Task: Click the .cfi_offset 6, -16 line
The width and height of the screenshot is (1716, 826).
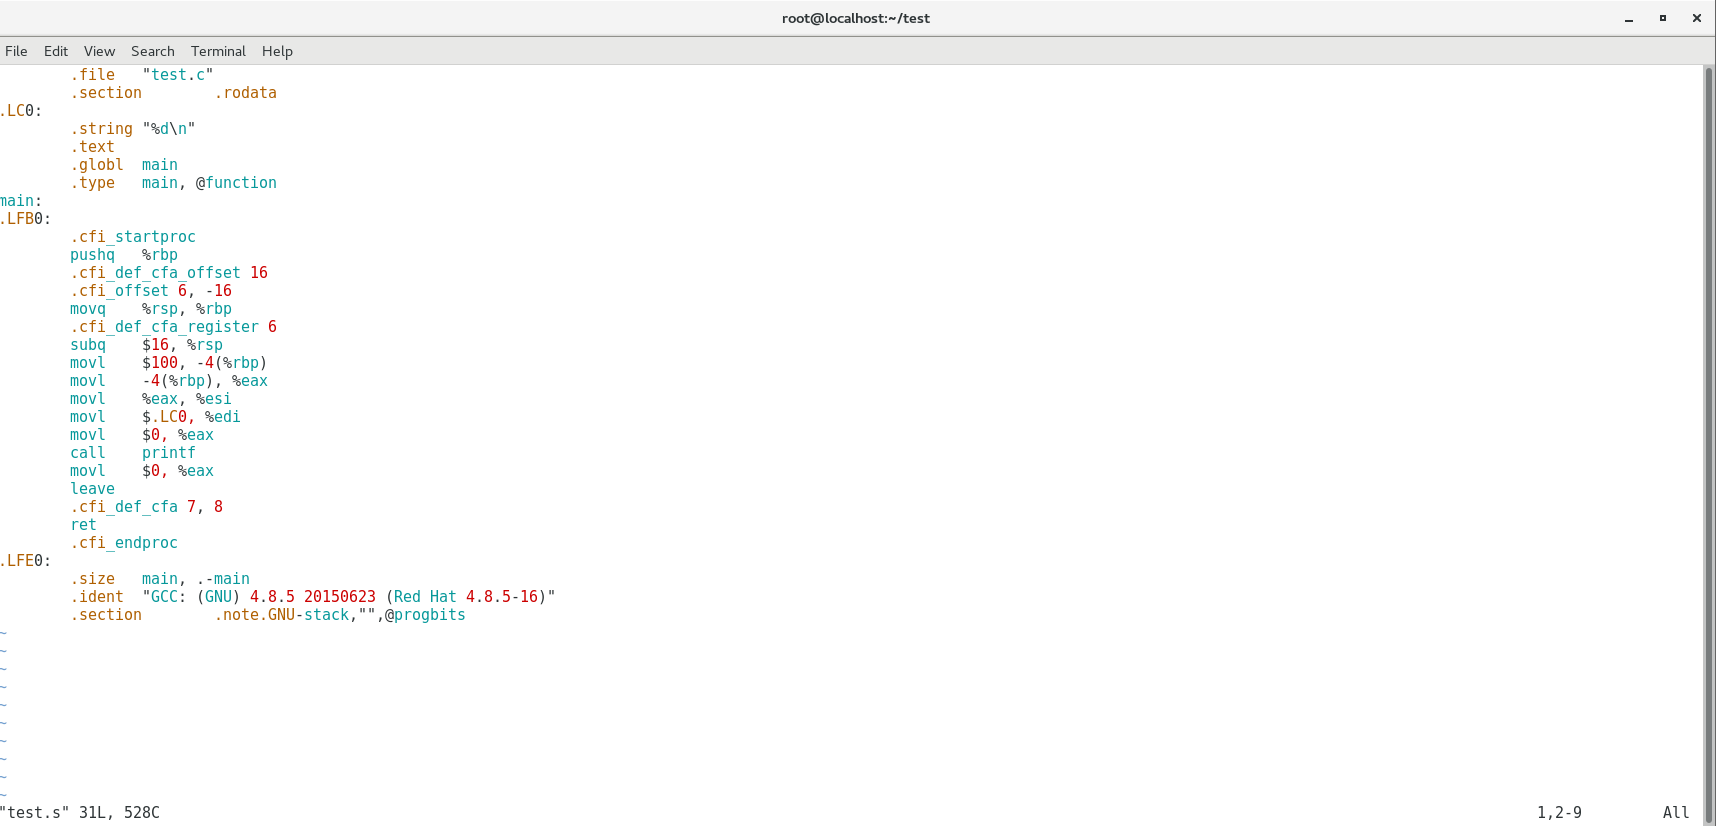Action: (x=151, y=291)
